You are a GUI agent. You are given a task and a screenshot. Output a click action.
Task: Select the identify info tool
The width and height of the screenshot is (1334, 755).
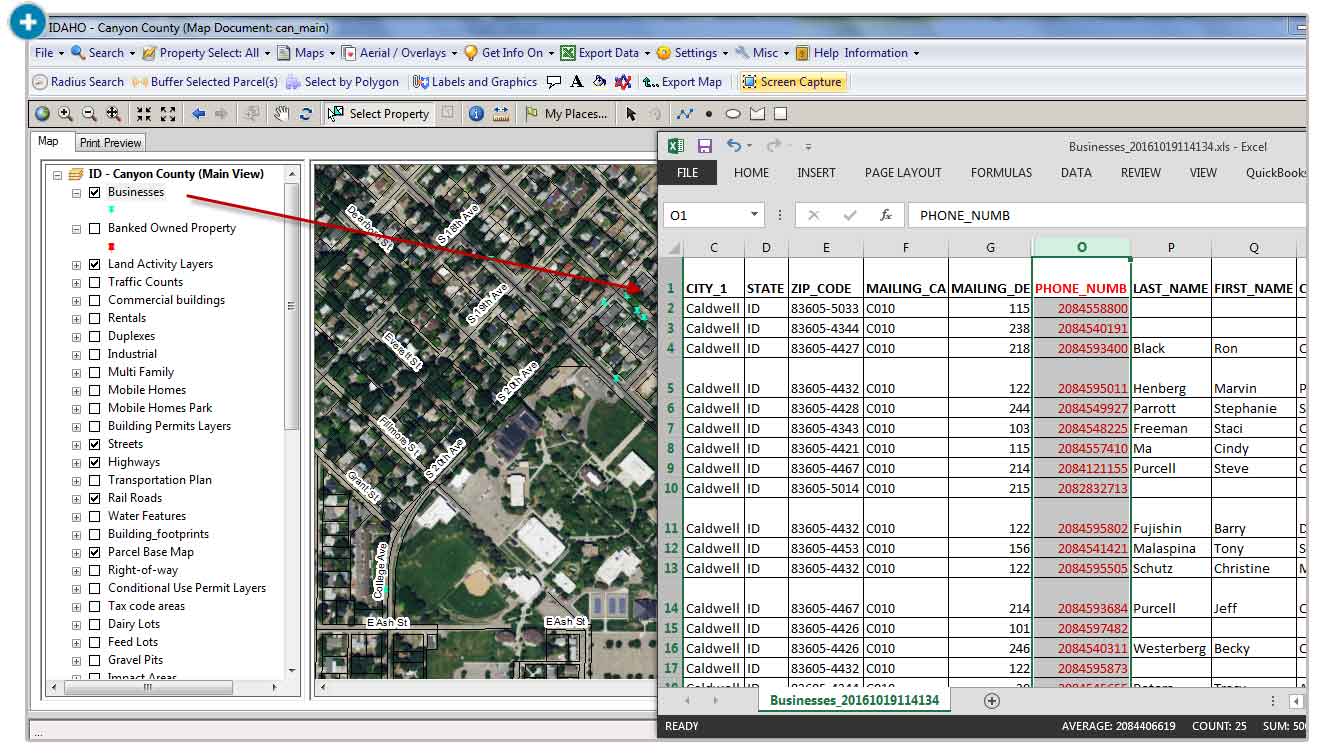476,114
